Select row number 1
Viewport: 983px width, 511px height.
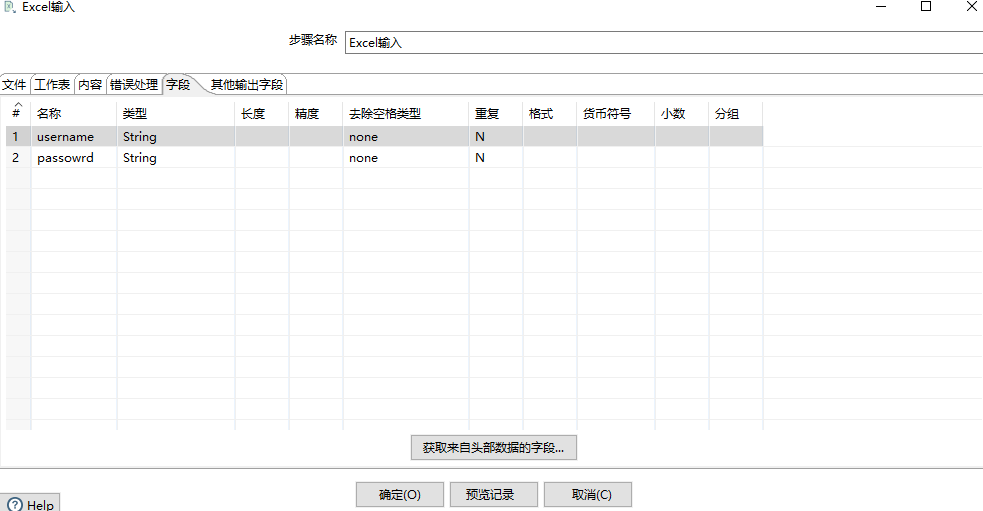click(18, 137)
